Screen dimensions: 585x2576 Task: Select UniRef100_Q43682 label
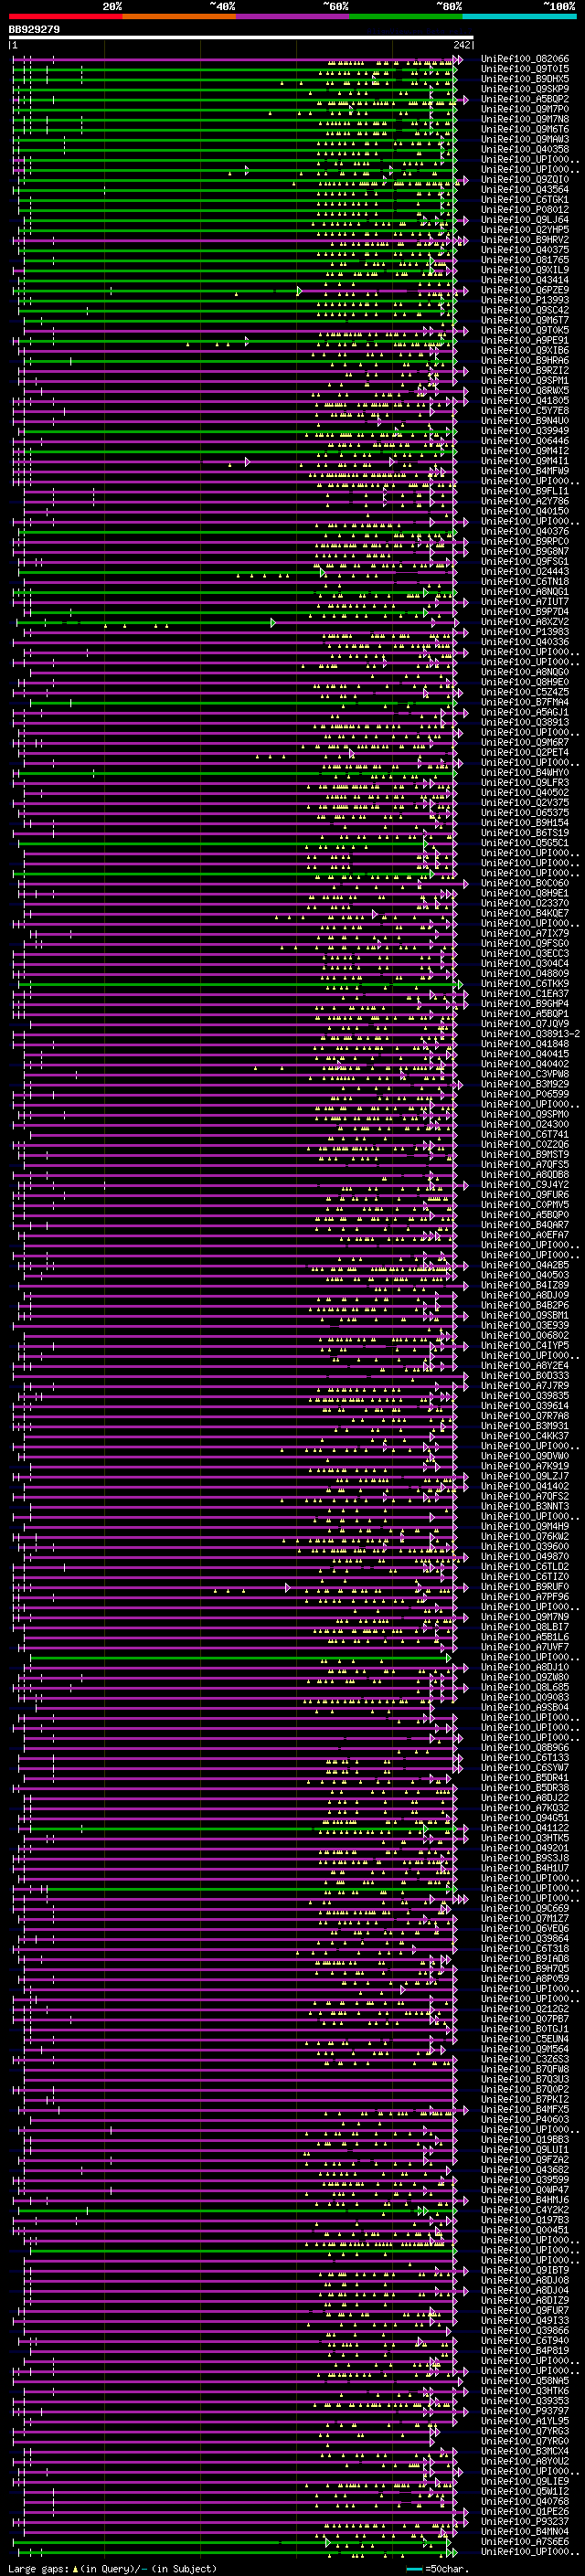click(x=525, y=2169)
